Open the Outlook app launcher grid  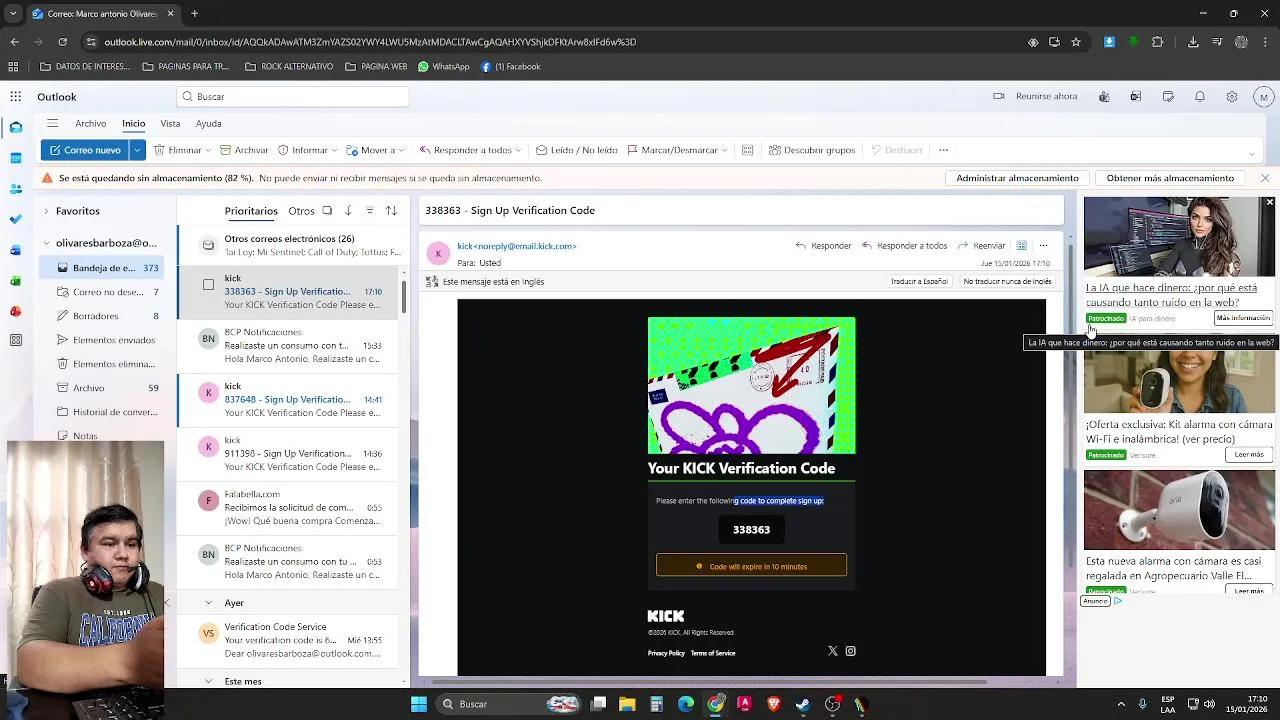(16, 97)
